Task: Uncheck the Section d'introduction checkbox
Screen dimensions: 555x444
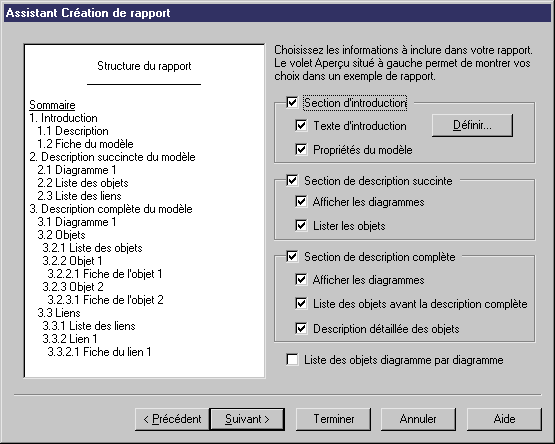Action: click(x=292, y=103)
